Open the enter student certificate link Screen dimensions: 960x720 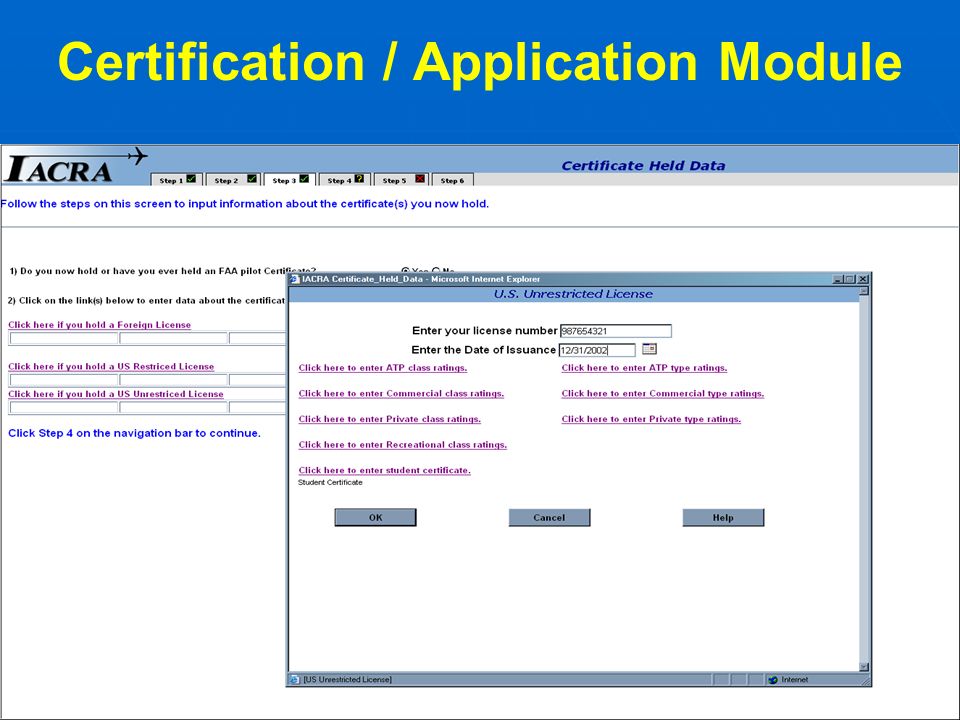(x=384, y=470)
